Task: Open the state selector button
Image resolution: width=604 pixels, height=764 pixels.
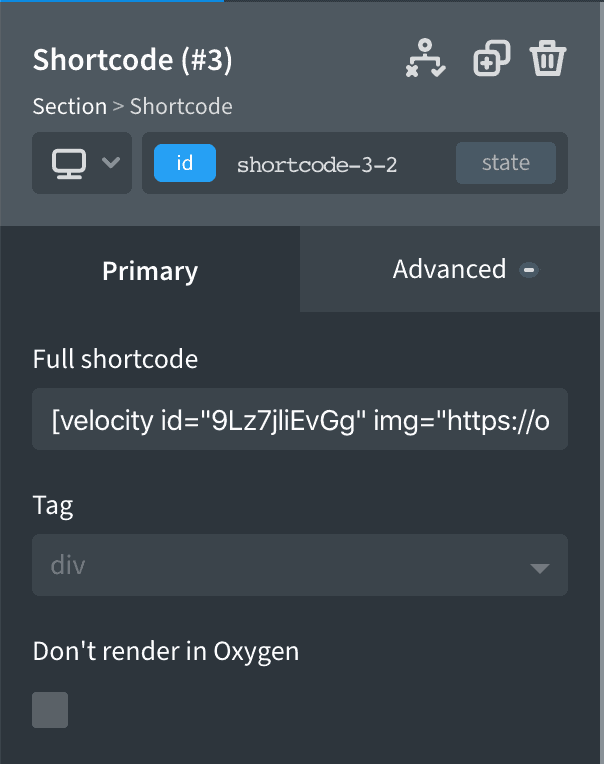Action: [505, 163]
